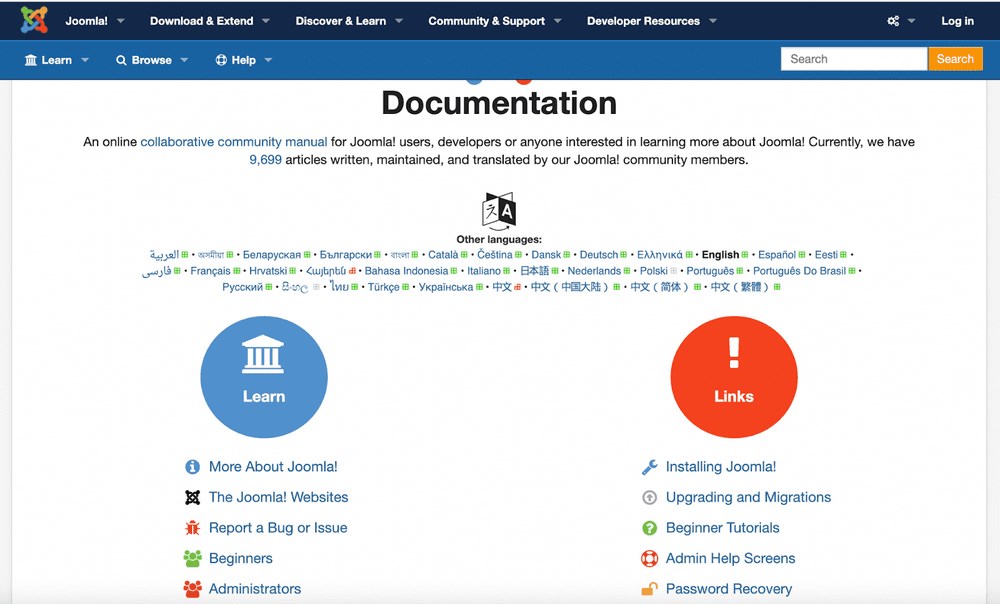This screenshot has width=1000, height=604.
Task: Open Admin Help Screens link
Action: pyautogui.click(x=730, y=558)
